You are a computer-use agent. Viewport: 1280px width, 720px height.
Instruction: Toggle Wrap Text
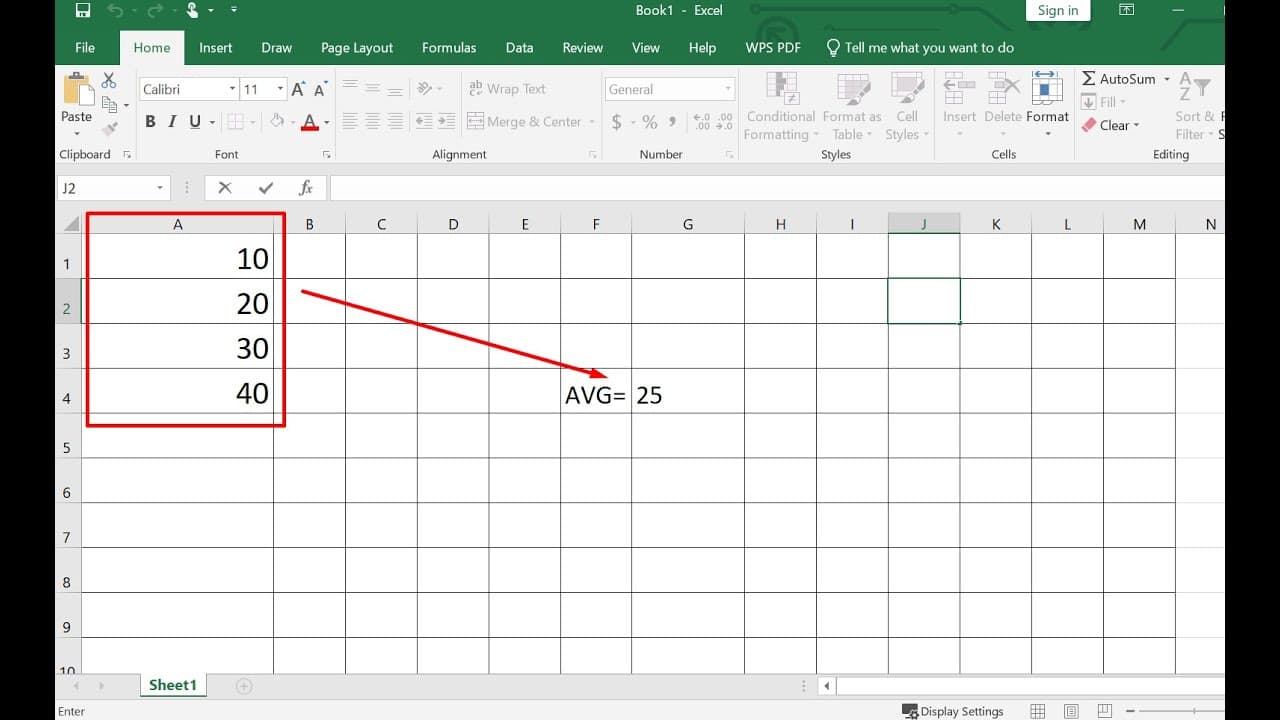[x=507, y=89]
